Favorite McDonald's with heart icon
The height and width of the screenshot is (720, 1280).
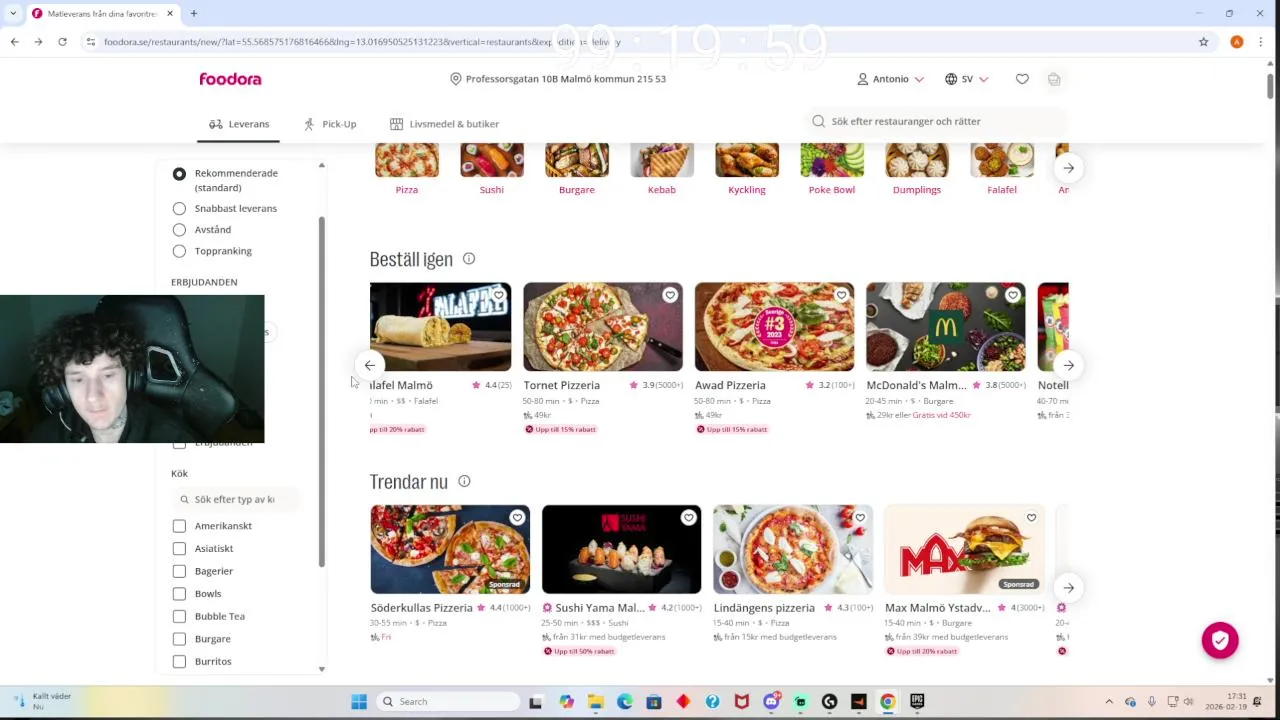pos(1013,295)
